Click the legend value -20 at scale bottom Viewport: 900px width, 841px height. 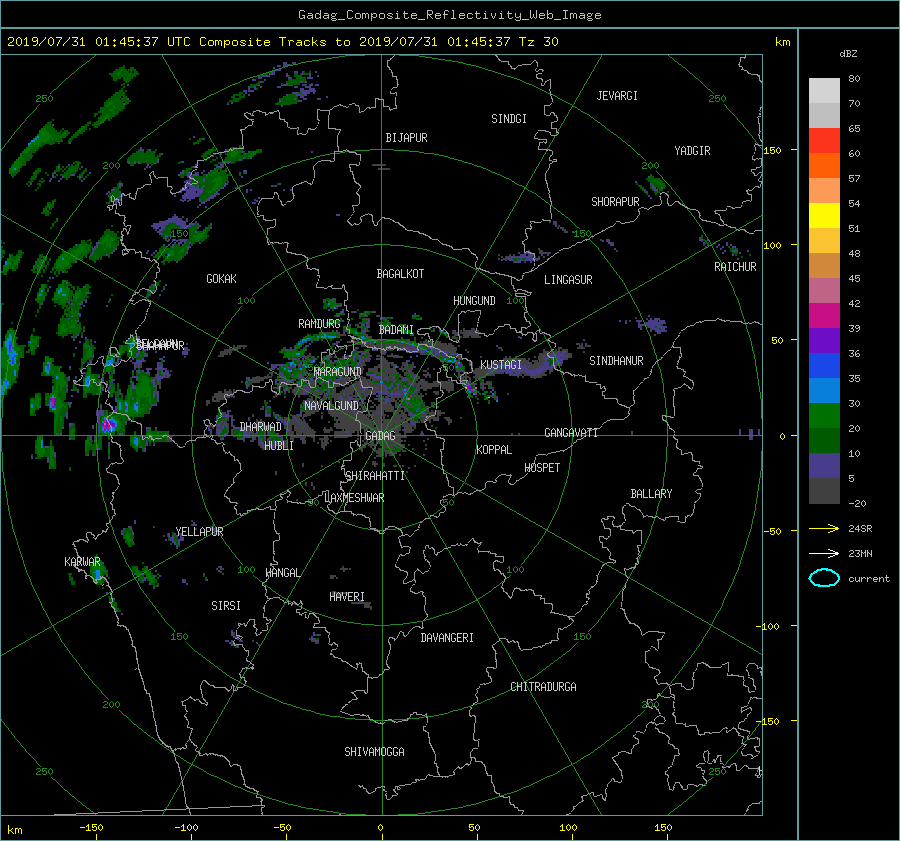[857, 503]
